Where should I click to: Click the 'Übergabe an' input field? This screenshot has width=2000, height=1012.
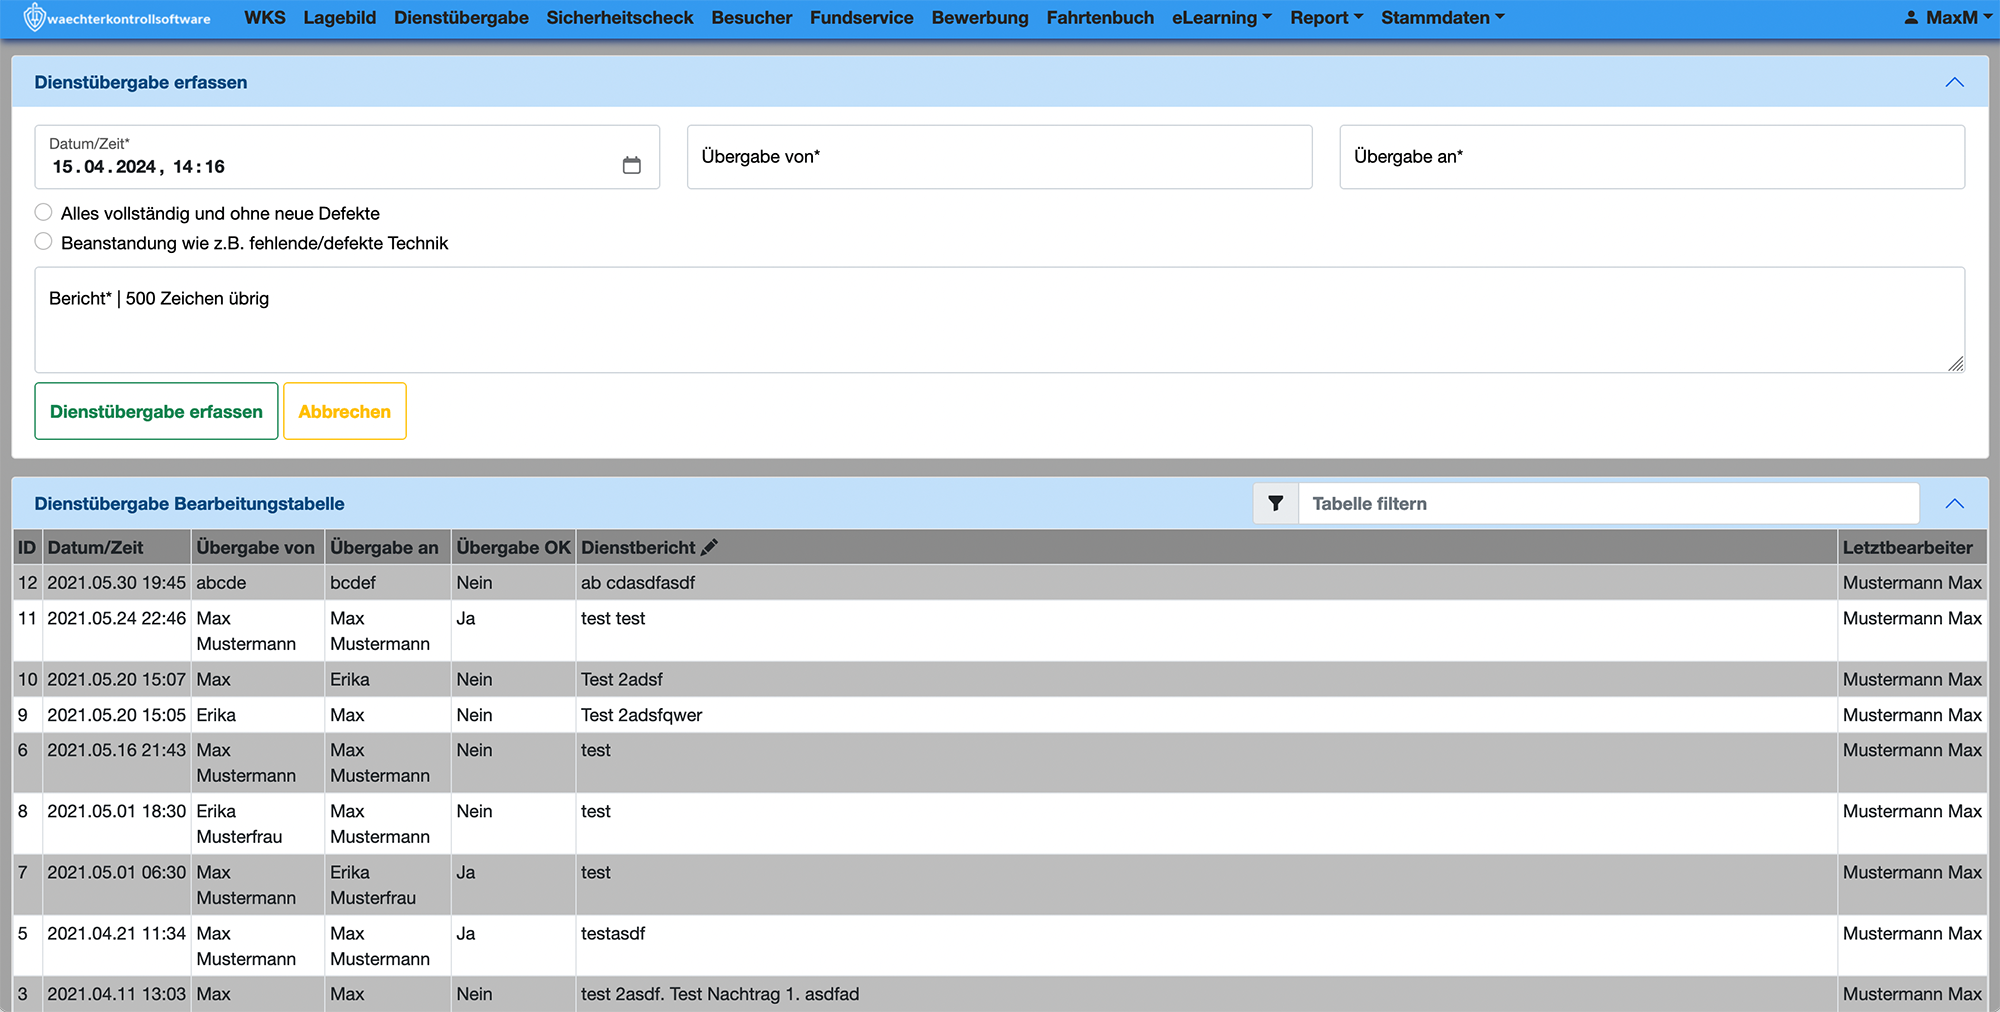[1652, 157]
